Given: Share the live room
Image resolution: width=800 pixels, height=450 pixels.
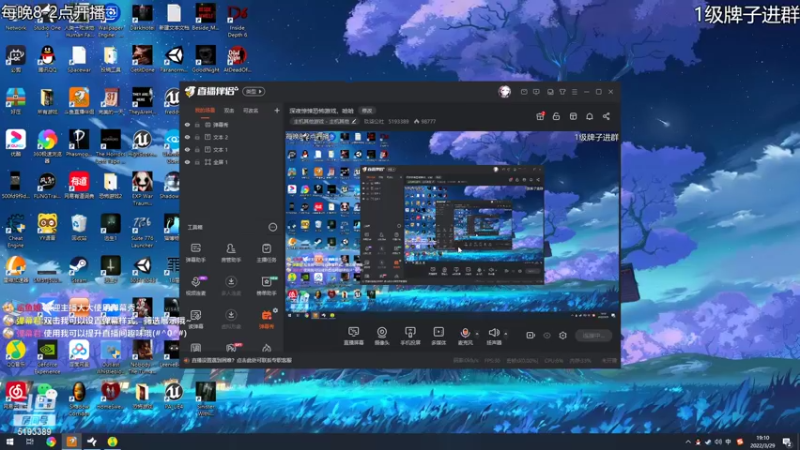Looking at the screenshot, I should point(606,116).
